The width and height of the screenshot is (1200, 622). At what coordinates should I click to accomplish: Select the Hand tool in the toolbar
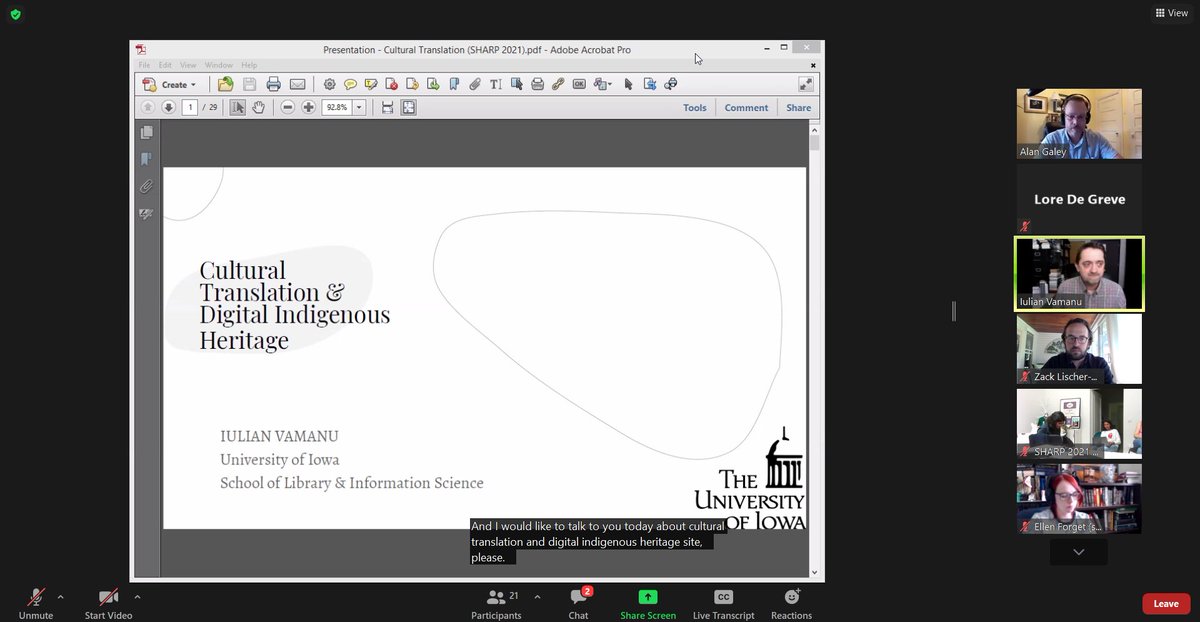tap(258, 106)
